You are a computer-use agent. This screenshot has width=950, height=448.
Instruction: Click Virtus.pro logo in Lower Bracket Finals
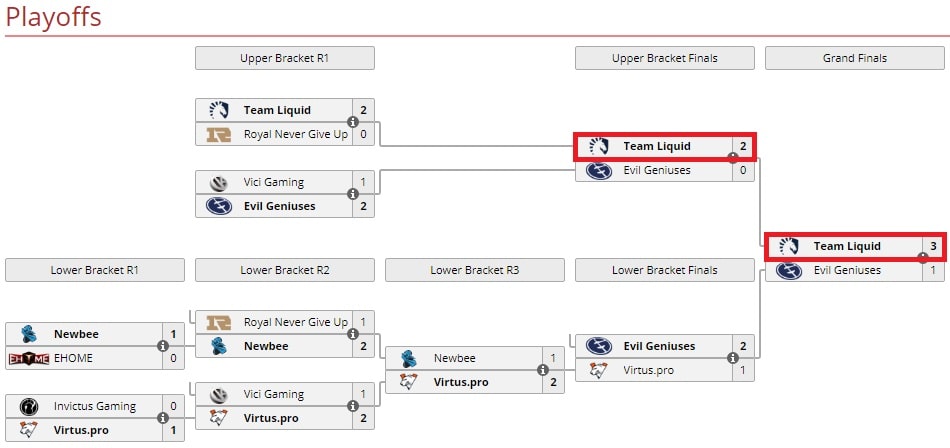click(599, 370)
